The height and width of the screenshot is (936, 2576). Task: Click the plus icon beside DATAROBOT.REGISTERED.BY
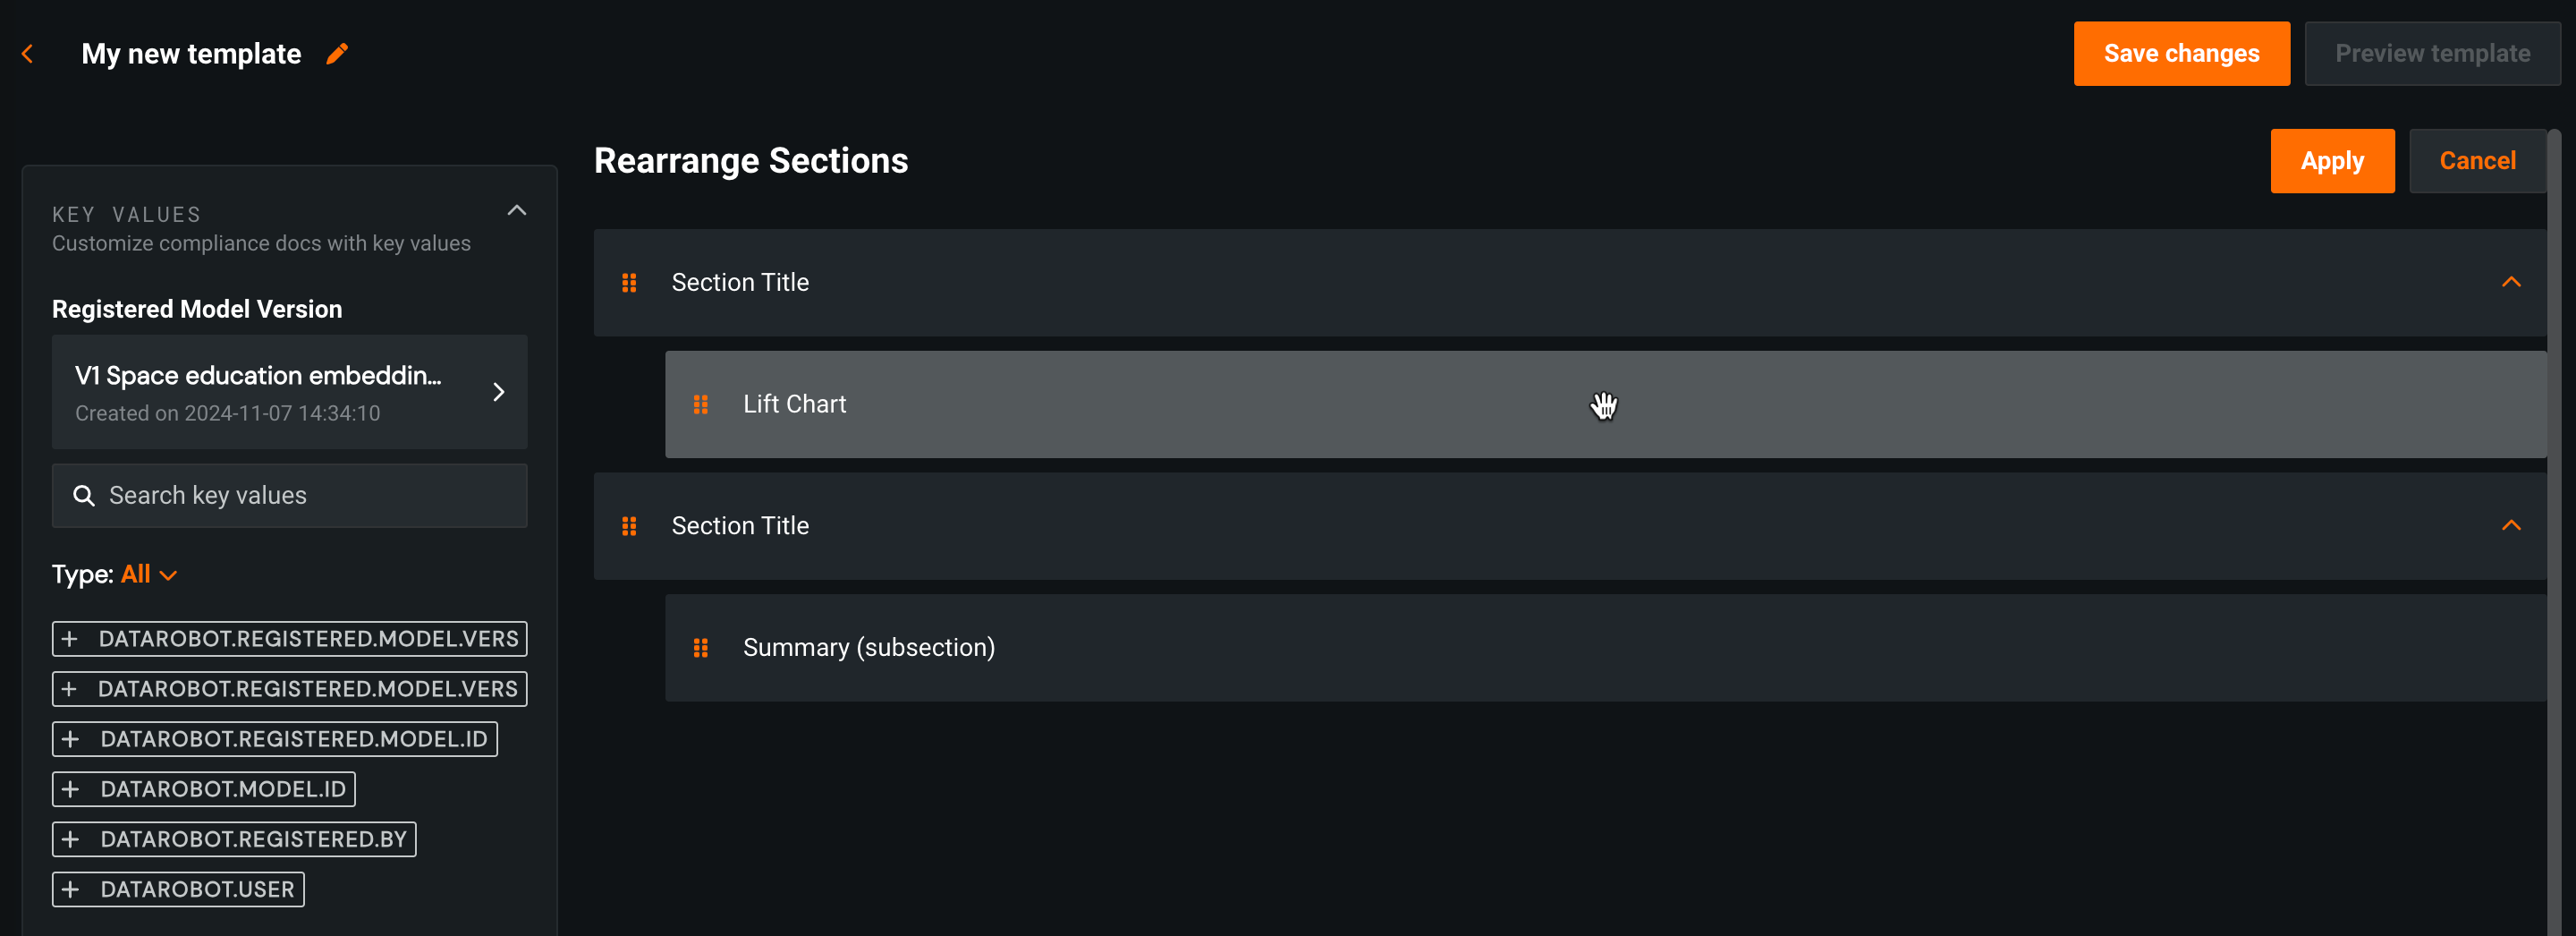pyautogui.click(x=70, y=839)
